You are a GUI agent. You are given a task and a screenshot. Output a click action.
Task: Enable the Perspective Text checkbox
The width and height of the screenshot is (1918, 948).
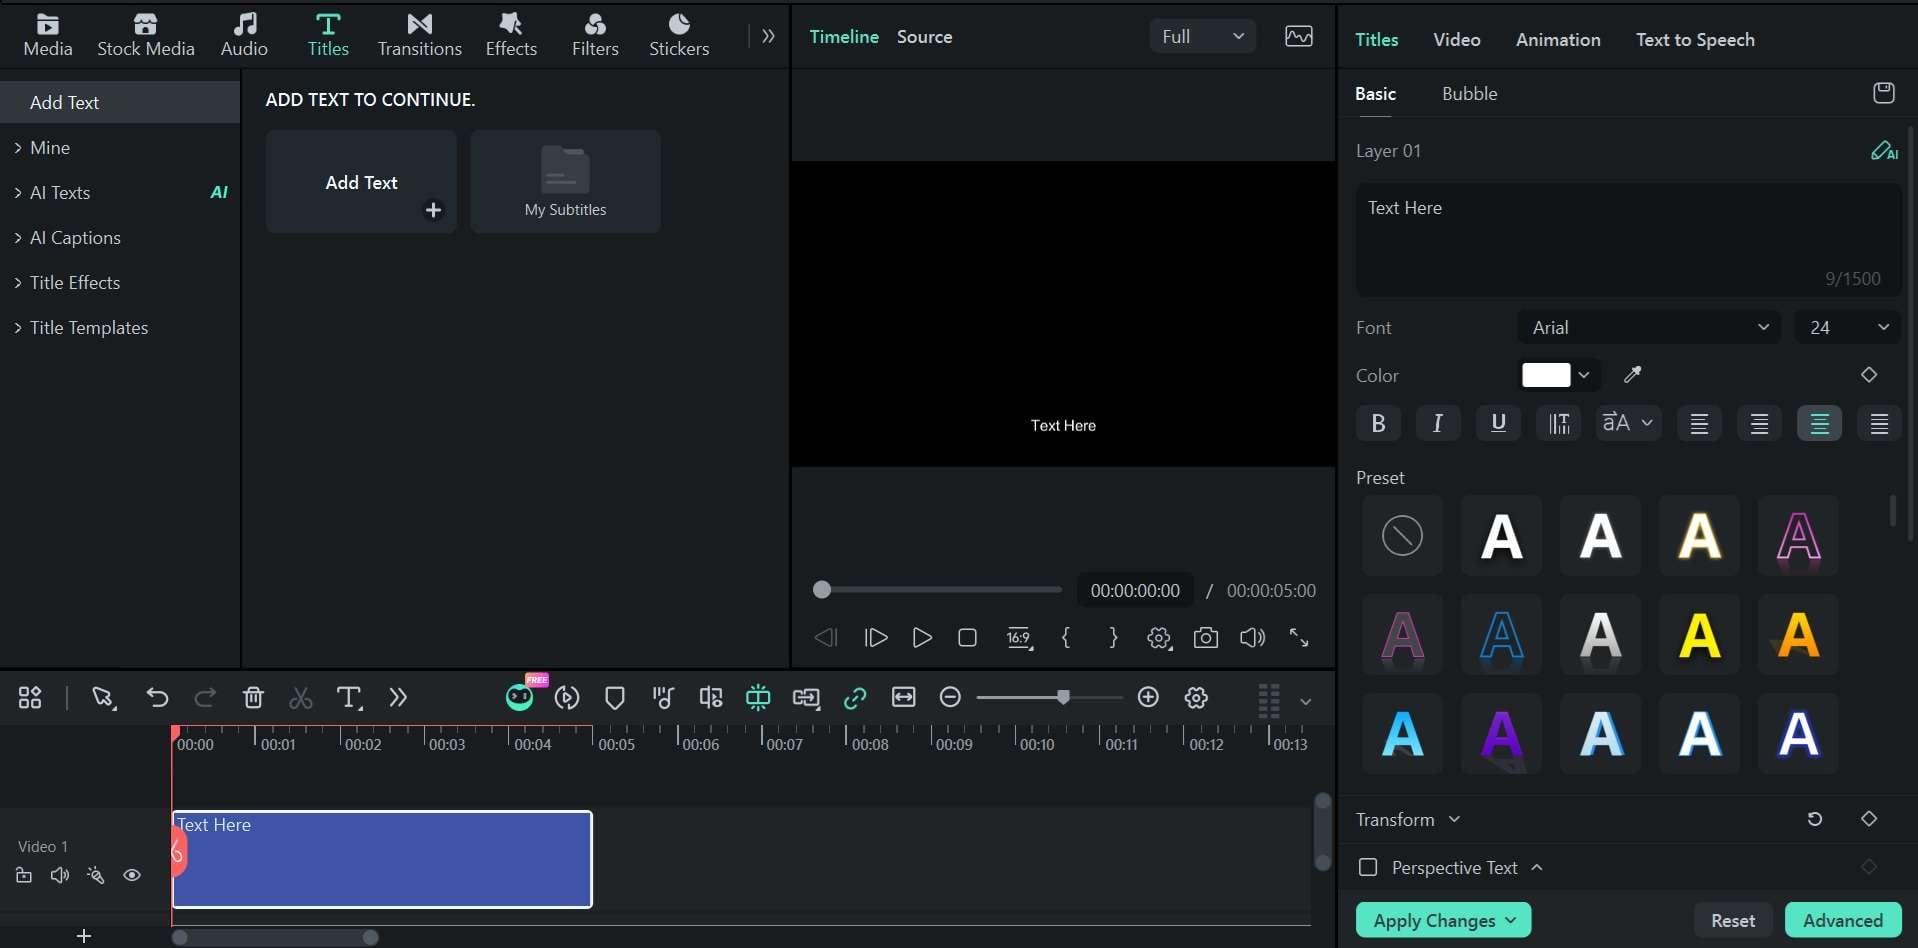(1368, 867)
